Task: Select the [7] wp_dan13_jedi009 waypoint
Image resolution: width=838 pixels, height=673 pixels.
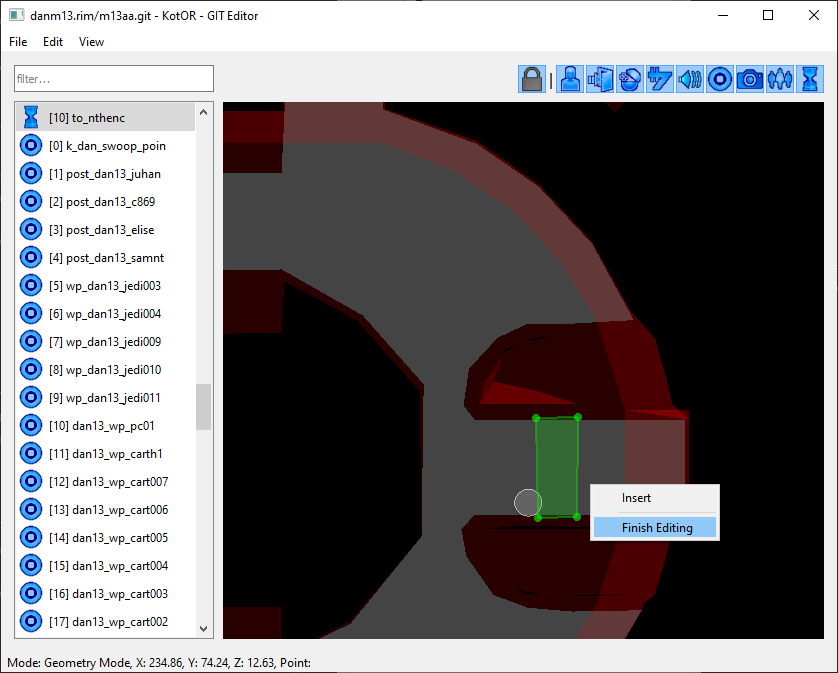Action: pyautogui.click(x=105, y=342)
